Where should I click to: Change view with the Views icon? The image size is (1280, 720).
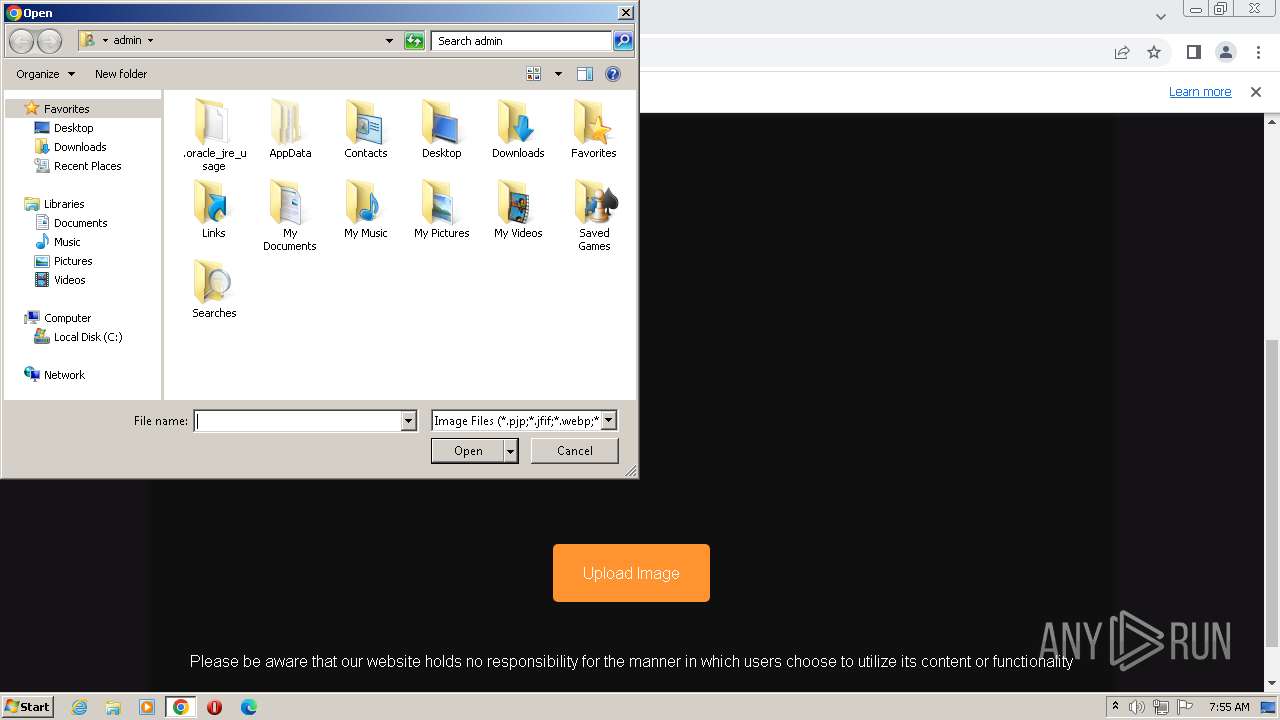click(534, 74)
